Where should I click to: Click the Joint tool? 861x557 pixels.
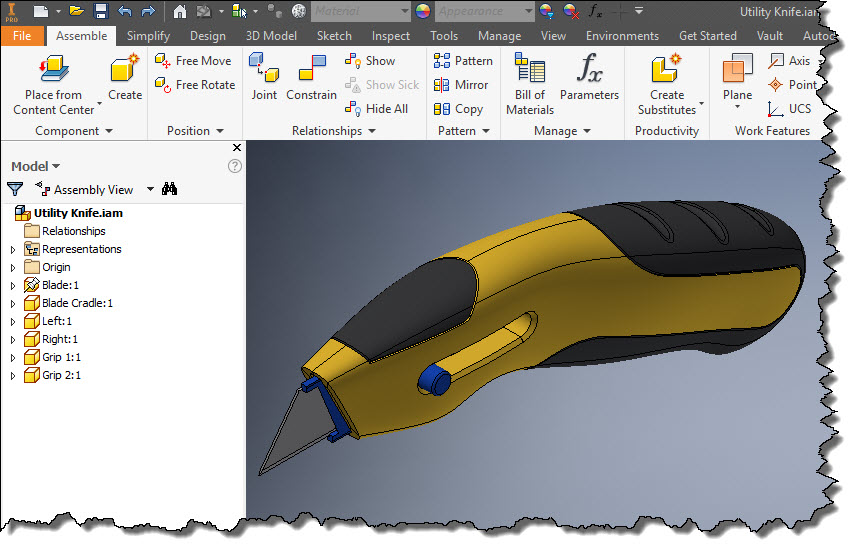click(264, 77)
